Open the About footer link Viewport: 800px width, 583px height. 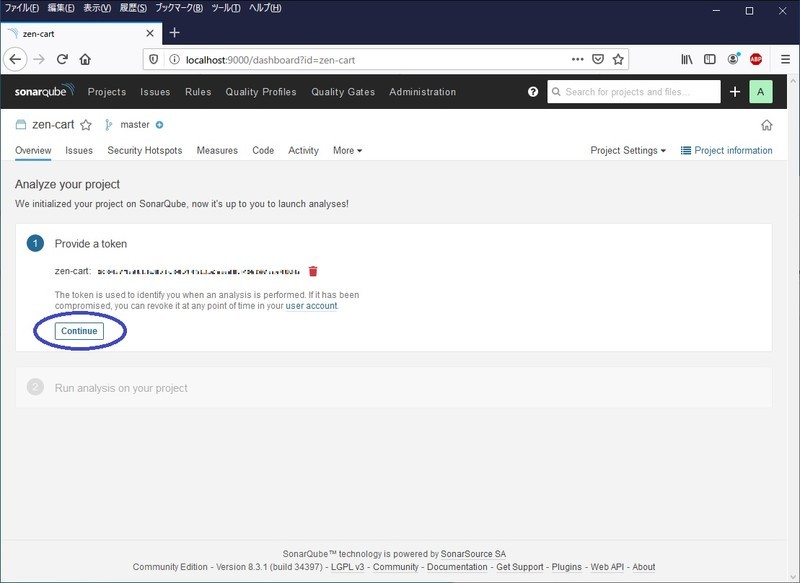(x=644, y=567)
